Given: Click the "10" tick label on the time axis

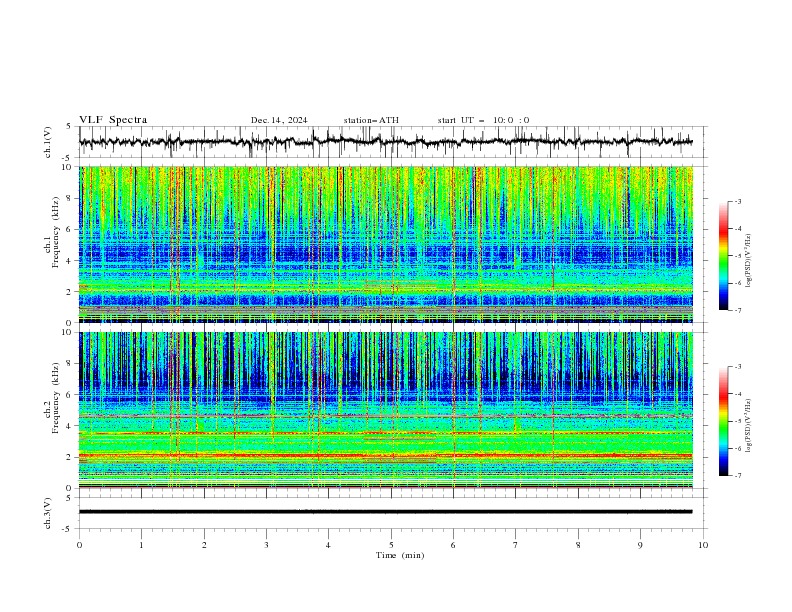Looking at the screenshot, I should [703, 545].
